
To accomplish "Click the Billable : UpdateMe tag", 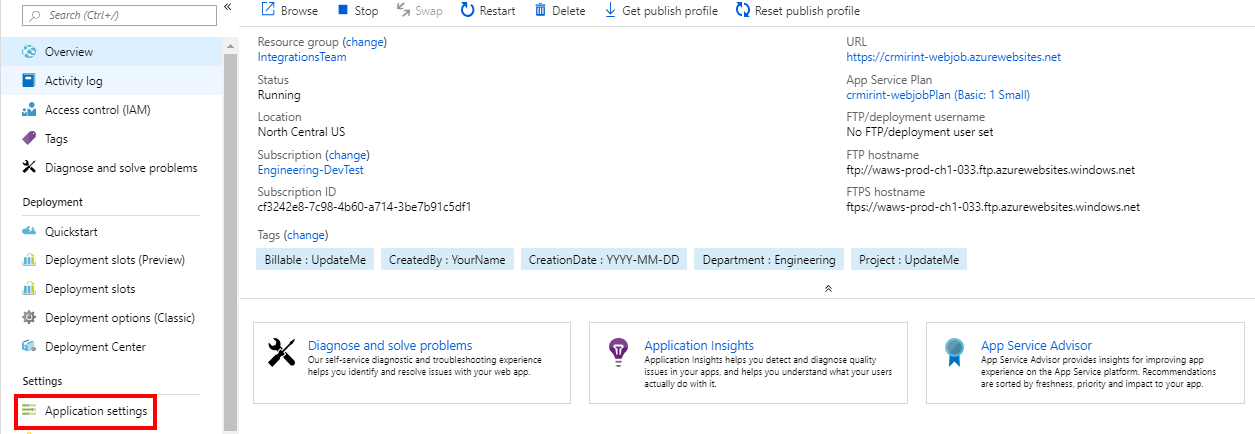I will [315, 260].
